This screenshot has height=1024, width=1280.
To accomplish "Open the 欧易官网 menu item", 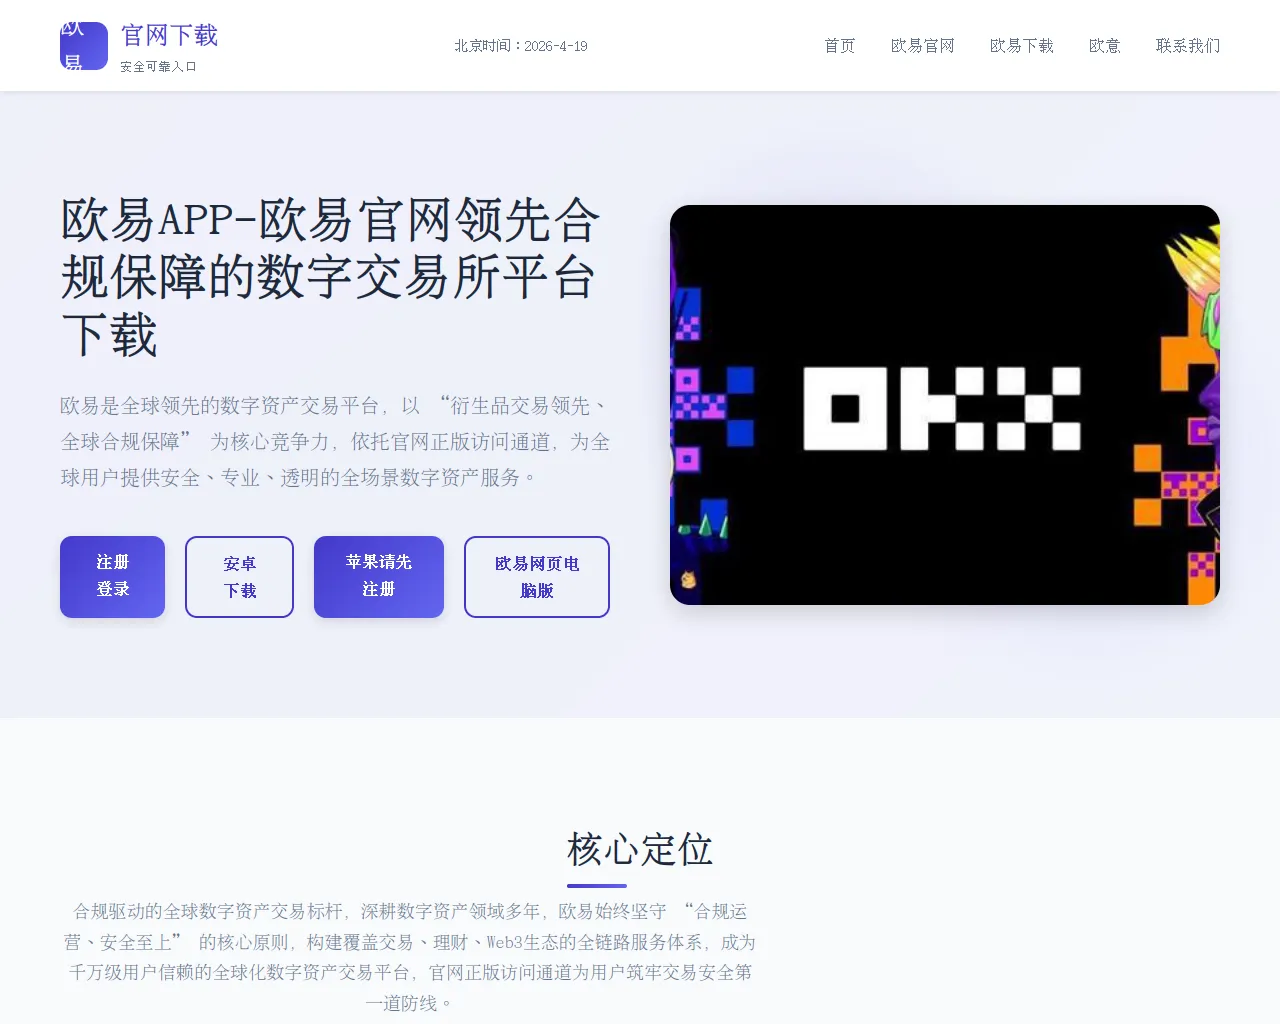I will tap(923, 46).
